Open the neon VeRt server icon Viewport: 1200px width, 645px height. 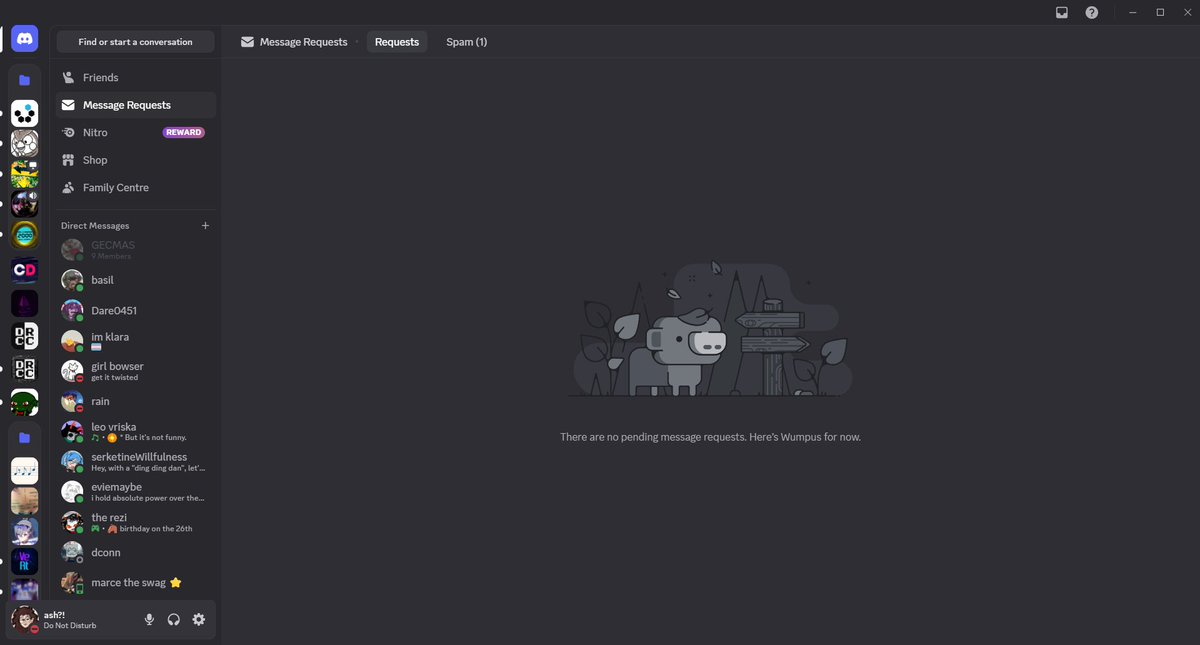[25, 561]
